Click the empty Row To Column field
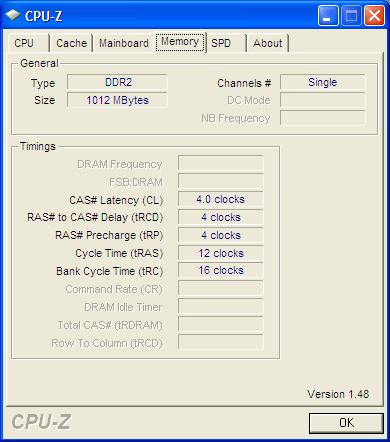 (x=221, y=342)
